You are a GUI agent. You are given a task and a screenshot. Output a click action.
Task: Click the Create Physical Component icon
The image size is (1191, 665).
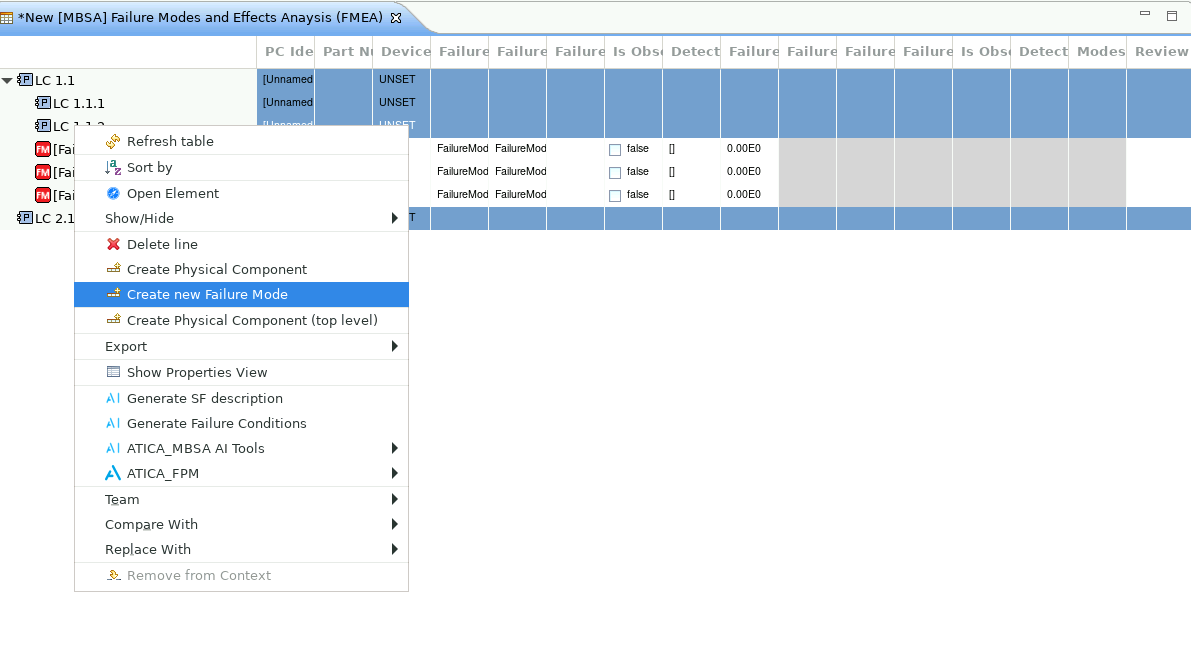point(113,269)
